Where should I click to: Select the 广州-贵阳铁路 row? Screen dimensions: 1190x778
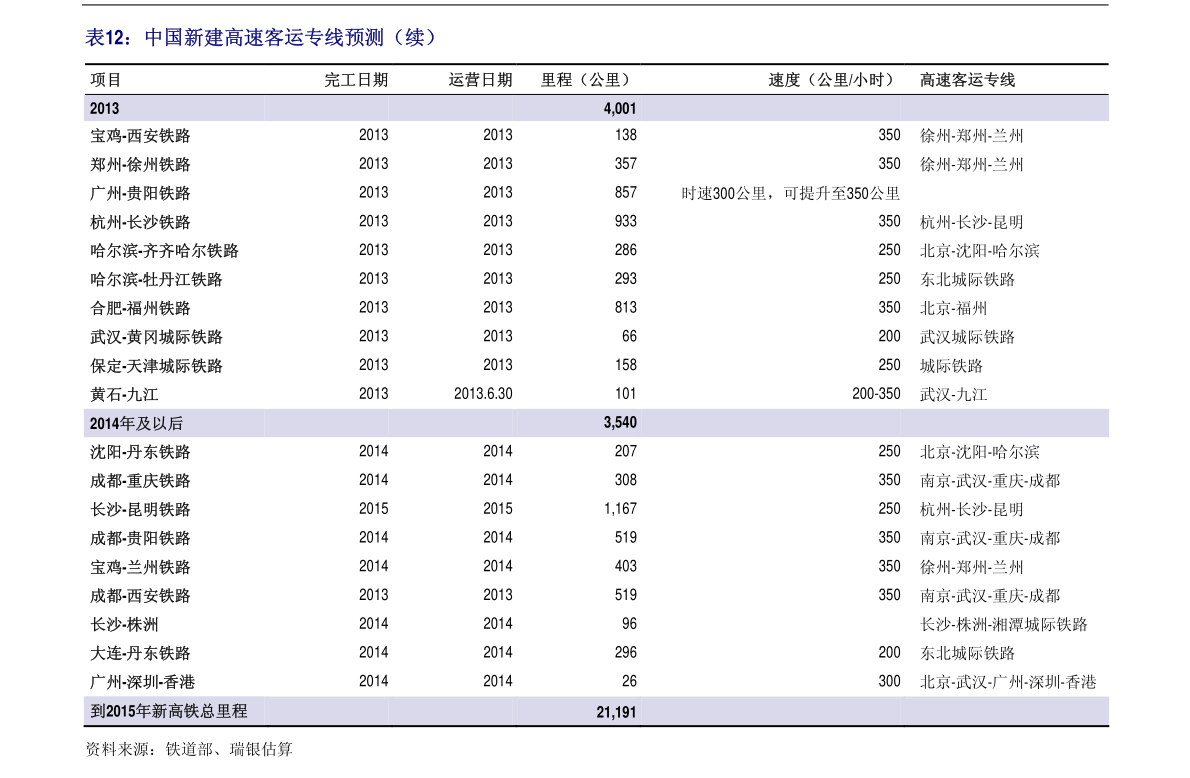click(x=141, y=193)
